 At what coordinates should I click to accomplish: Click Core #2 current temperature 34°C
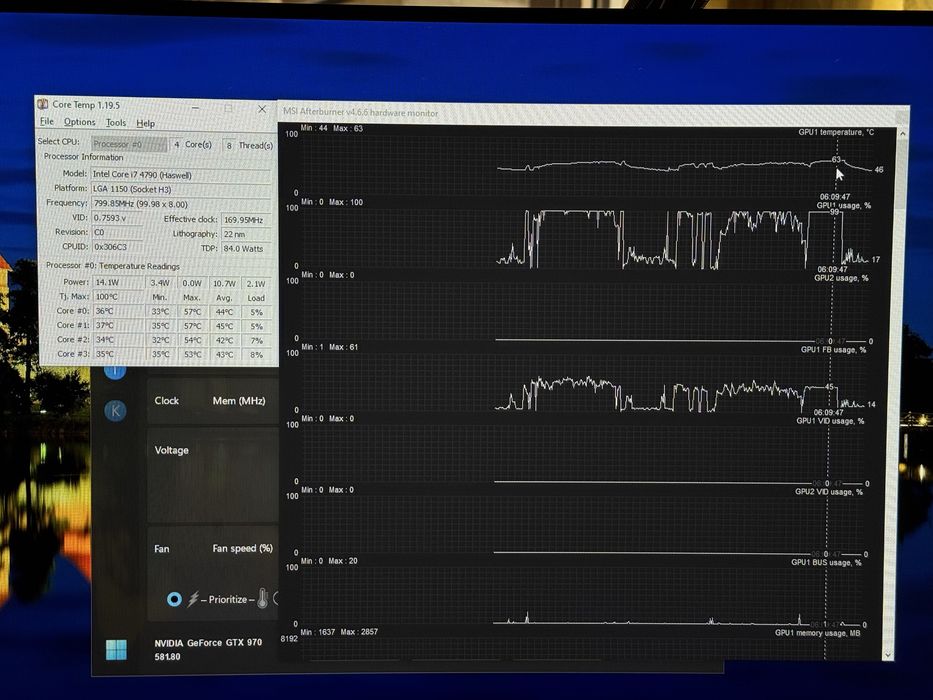118,339
